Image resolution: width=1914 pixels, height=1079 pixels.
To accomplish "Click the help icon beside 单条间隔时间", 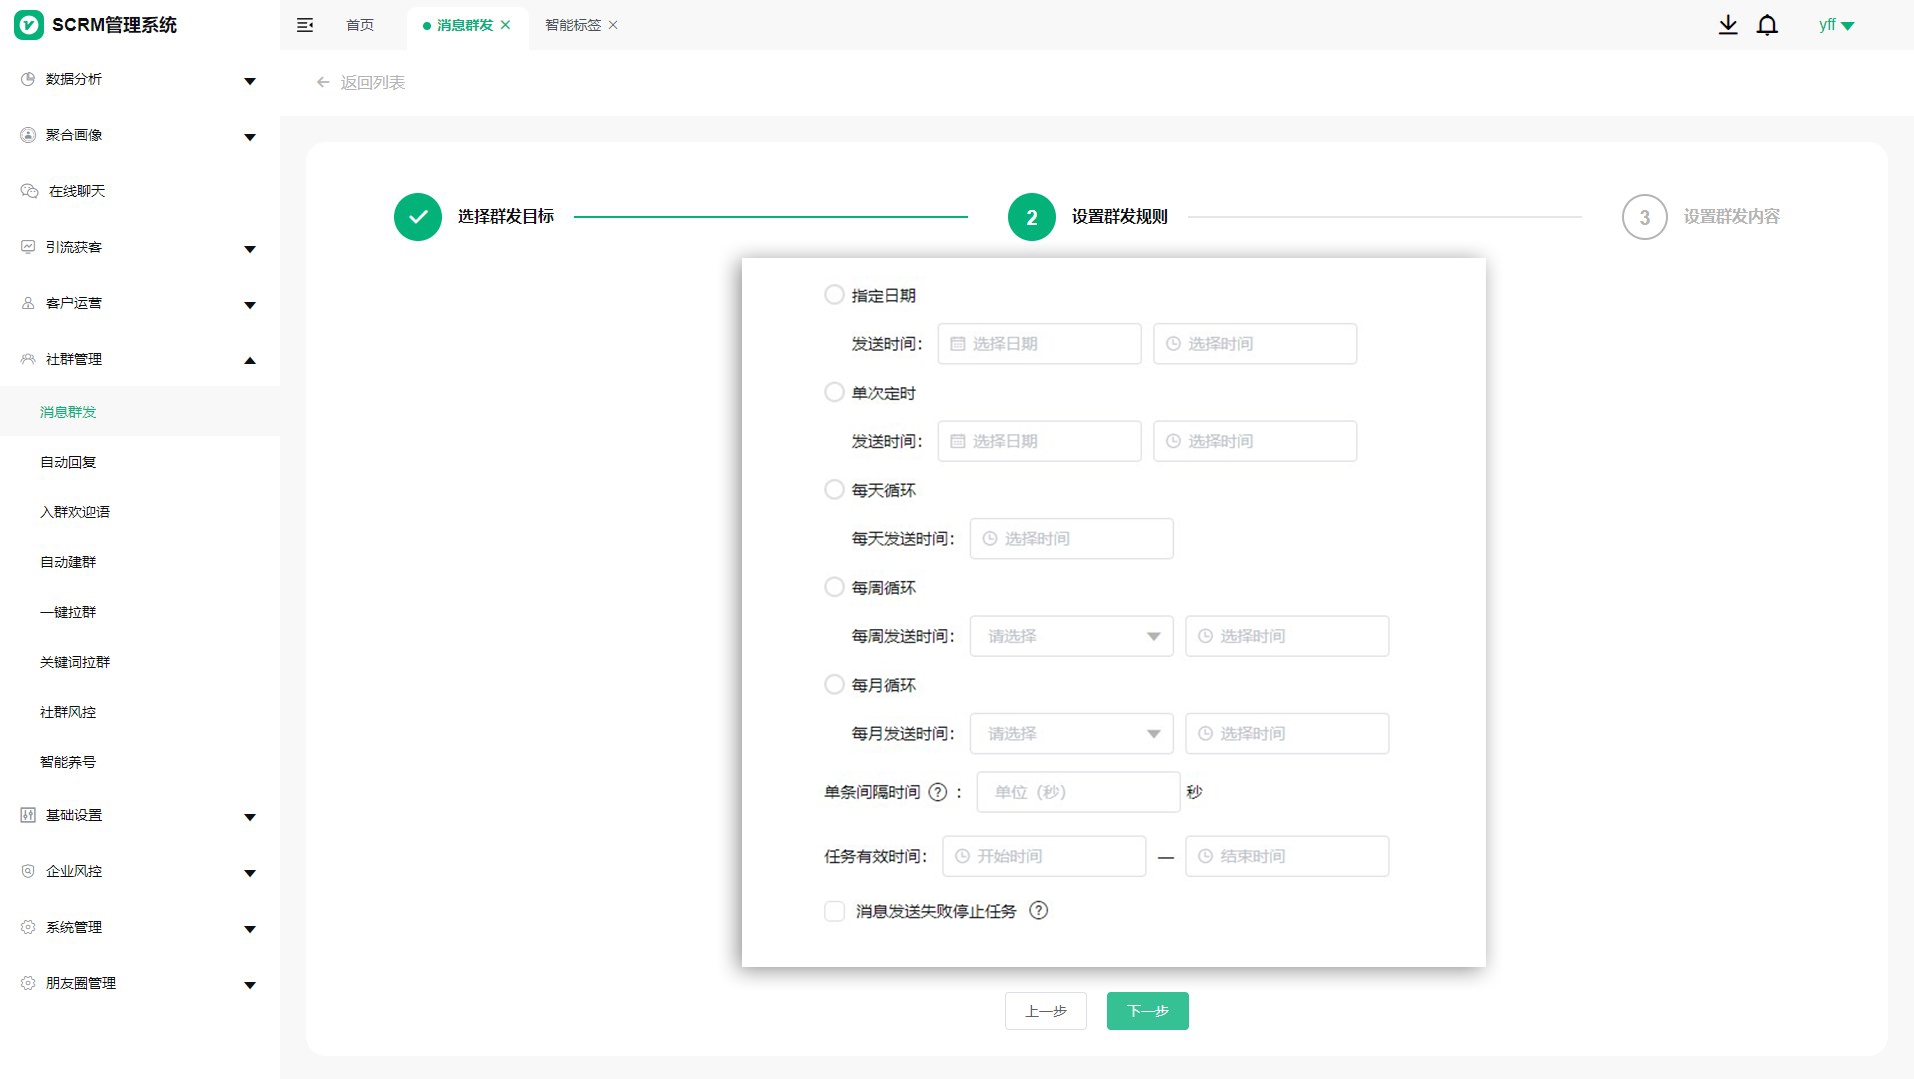I will coord(937,792).
